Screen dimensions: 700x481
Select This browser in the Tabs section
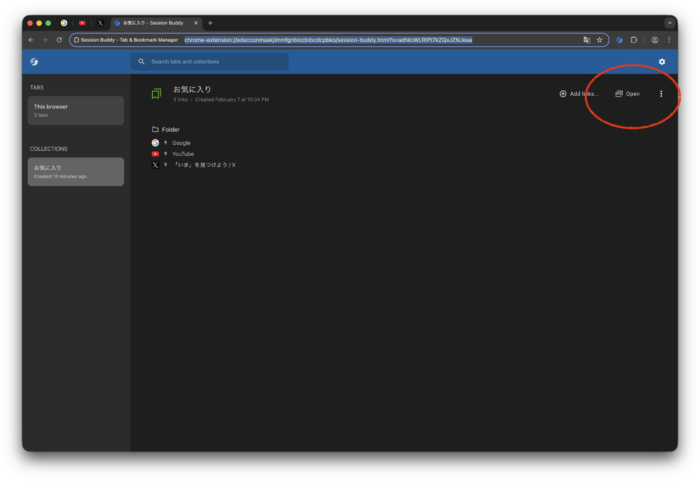click(76, 110)
